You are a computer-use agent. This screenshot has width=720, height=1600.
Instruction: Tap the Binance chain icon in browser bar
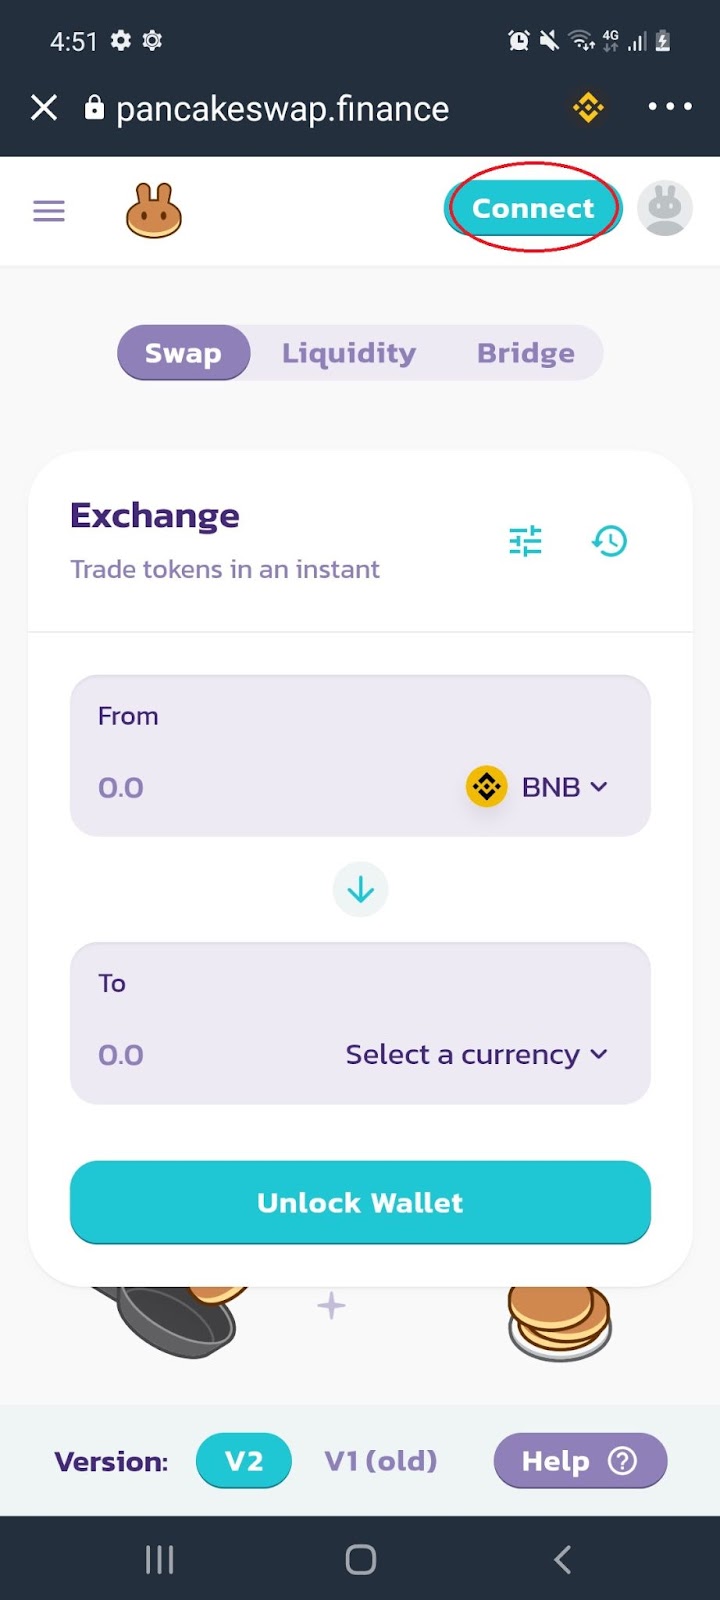588,107
